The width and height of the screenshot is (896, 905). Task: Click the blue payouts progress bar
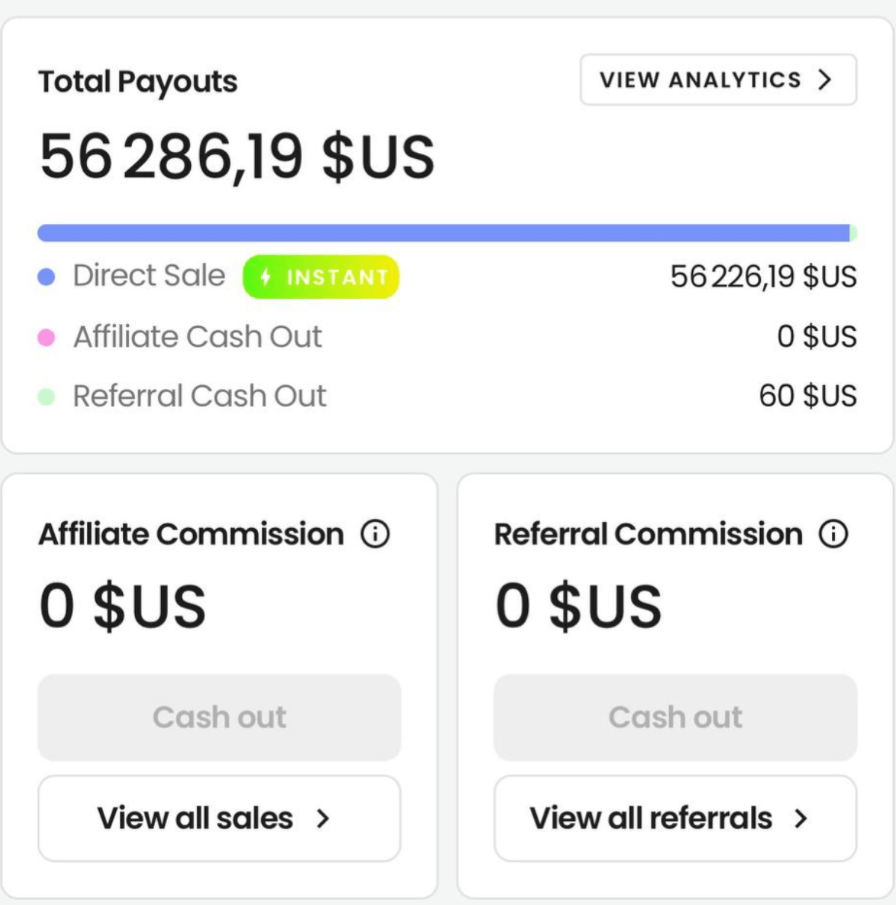click(x=442, y=233)
